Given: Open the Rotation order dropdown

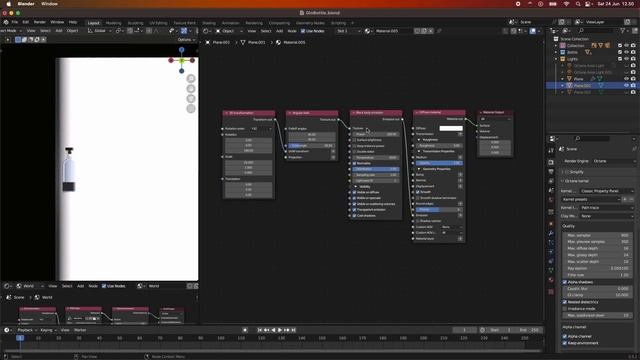Looking at the screenshot, I should [x=261, y=129].
